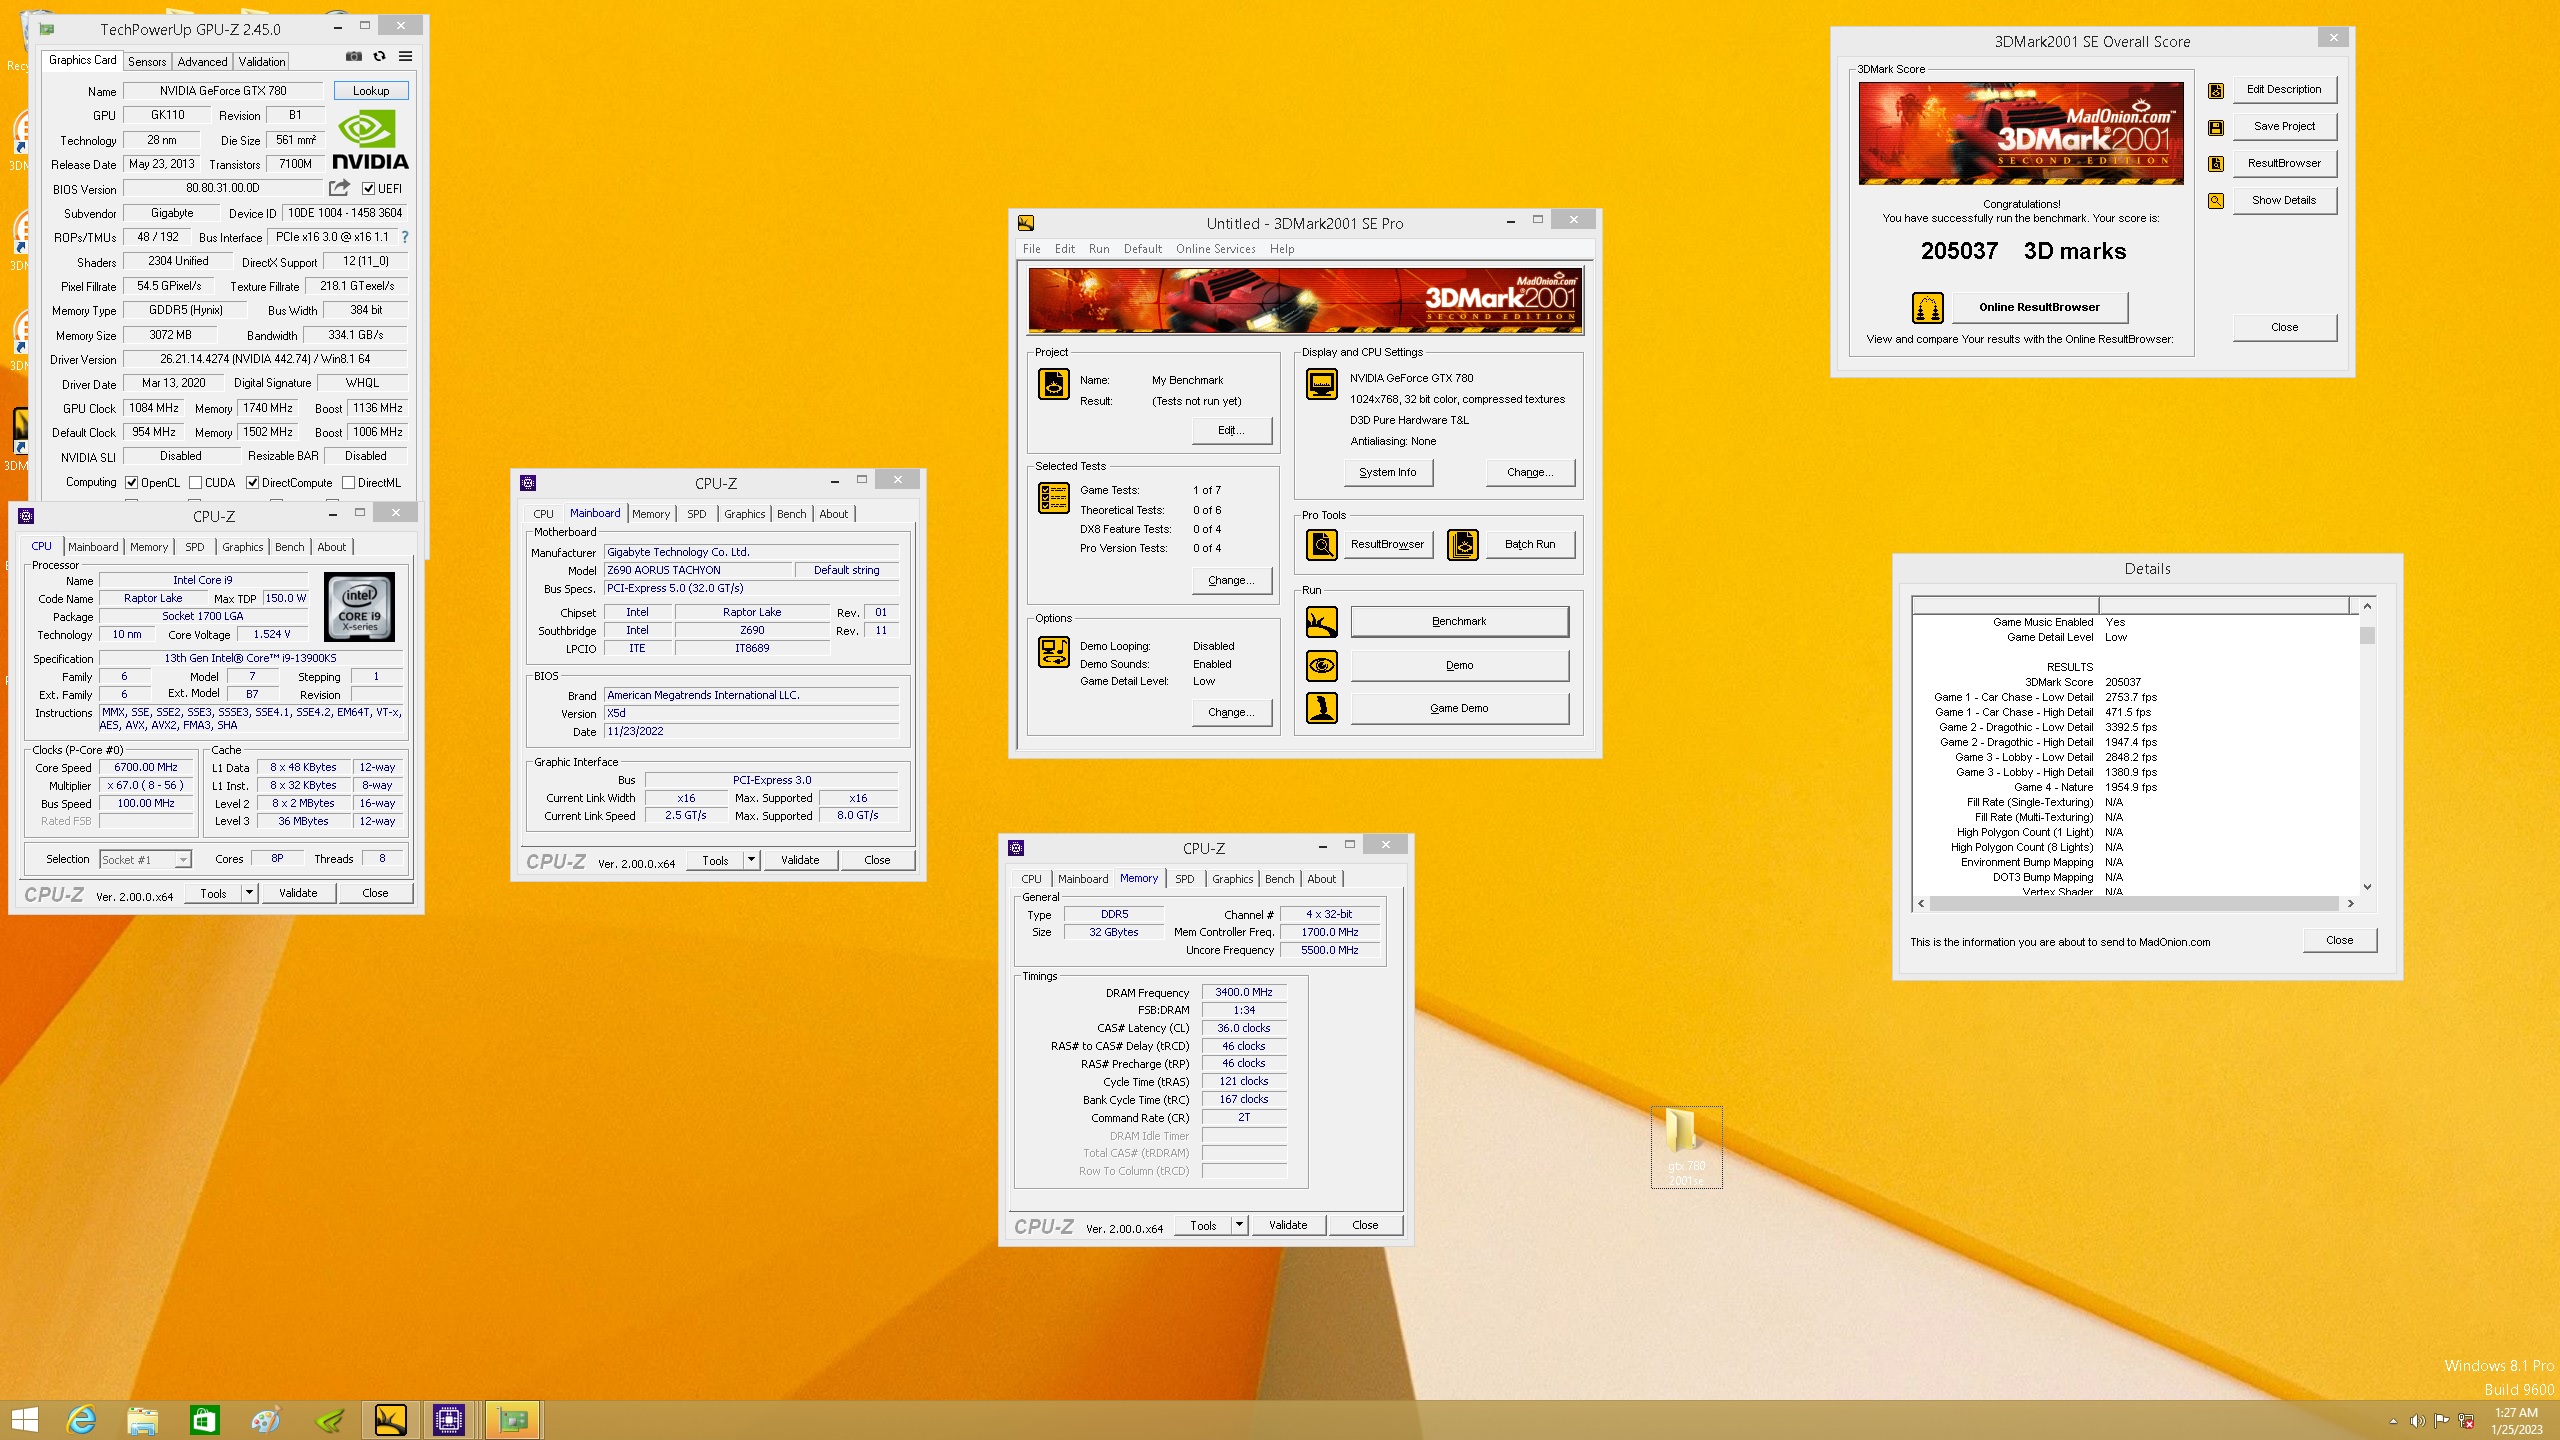This screenshot has height=1440, width=2560.
Task: Click the System Info button
Action: (x=1387, y=472)
